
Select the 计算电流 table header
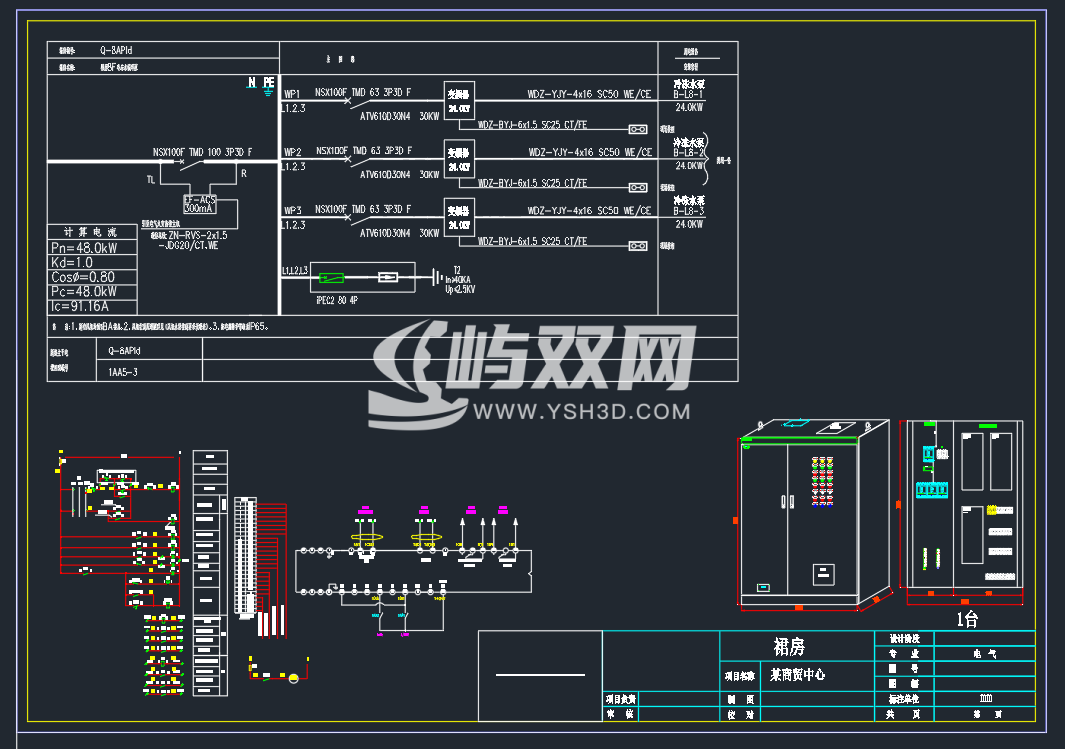pyautogui.click(x=91, y=232)
